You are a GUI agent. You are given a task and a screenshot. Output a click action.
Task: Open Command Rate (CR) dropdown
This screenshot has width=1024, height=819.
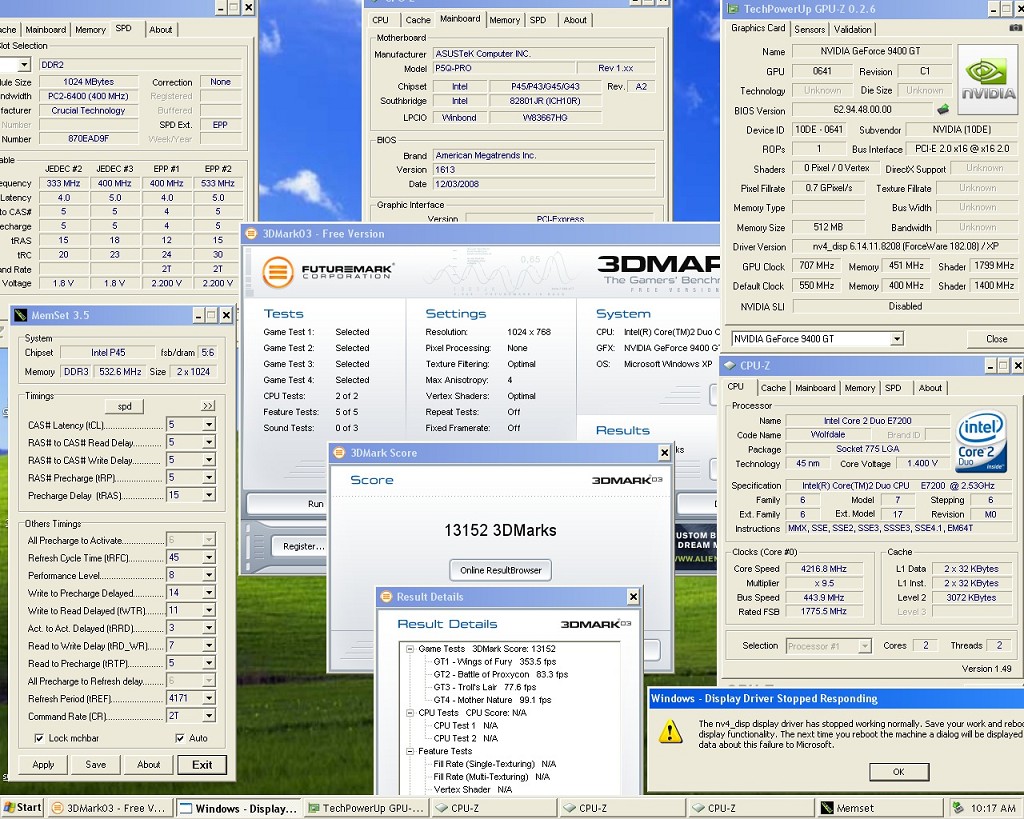tap(208, 716)
